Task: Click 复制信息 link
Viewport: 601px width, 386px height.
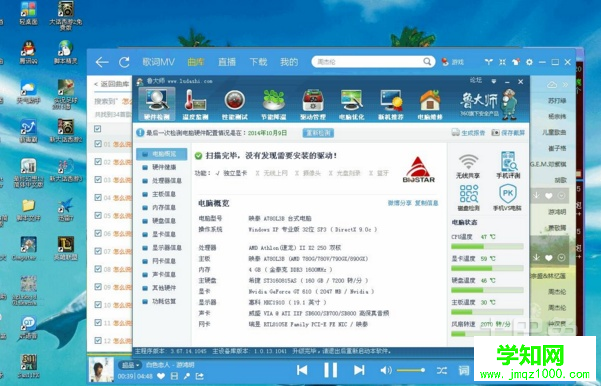Action: pyautogui.click(x=427, y=203)
